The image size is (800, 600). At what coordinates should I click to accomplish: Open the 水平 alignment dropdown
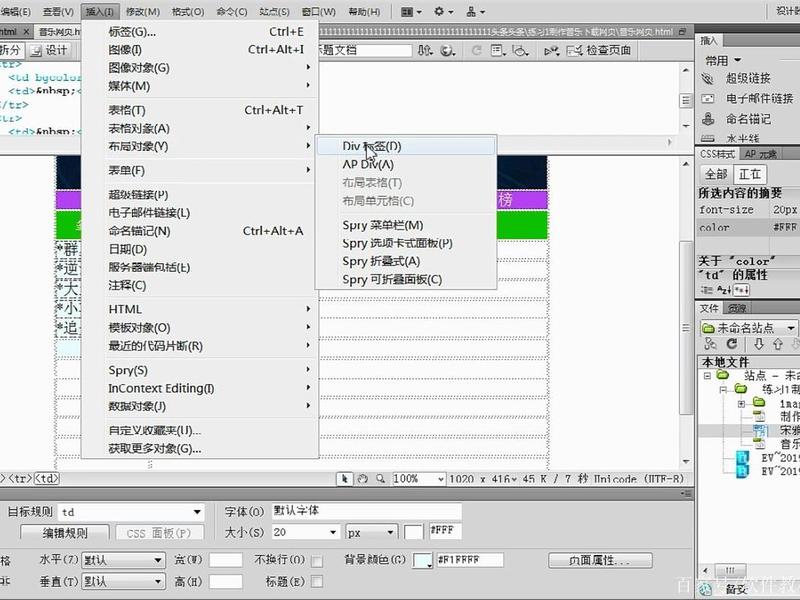click(x=123, y=560)
